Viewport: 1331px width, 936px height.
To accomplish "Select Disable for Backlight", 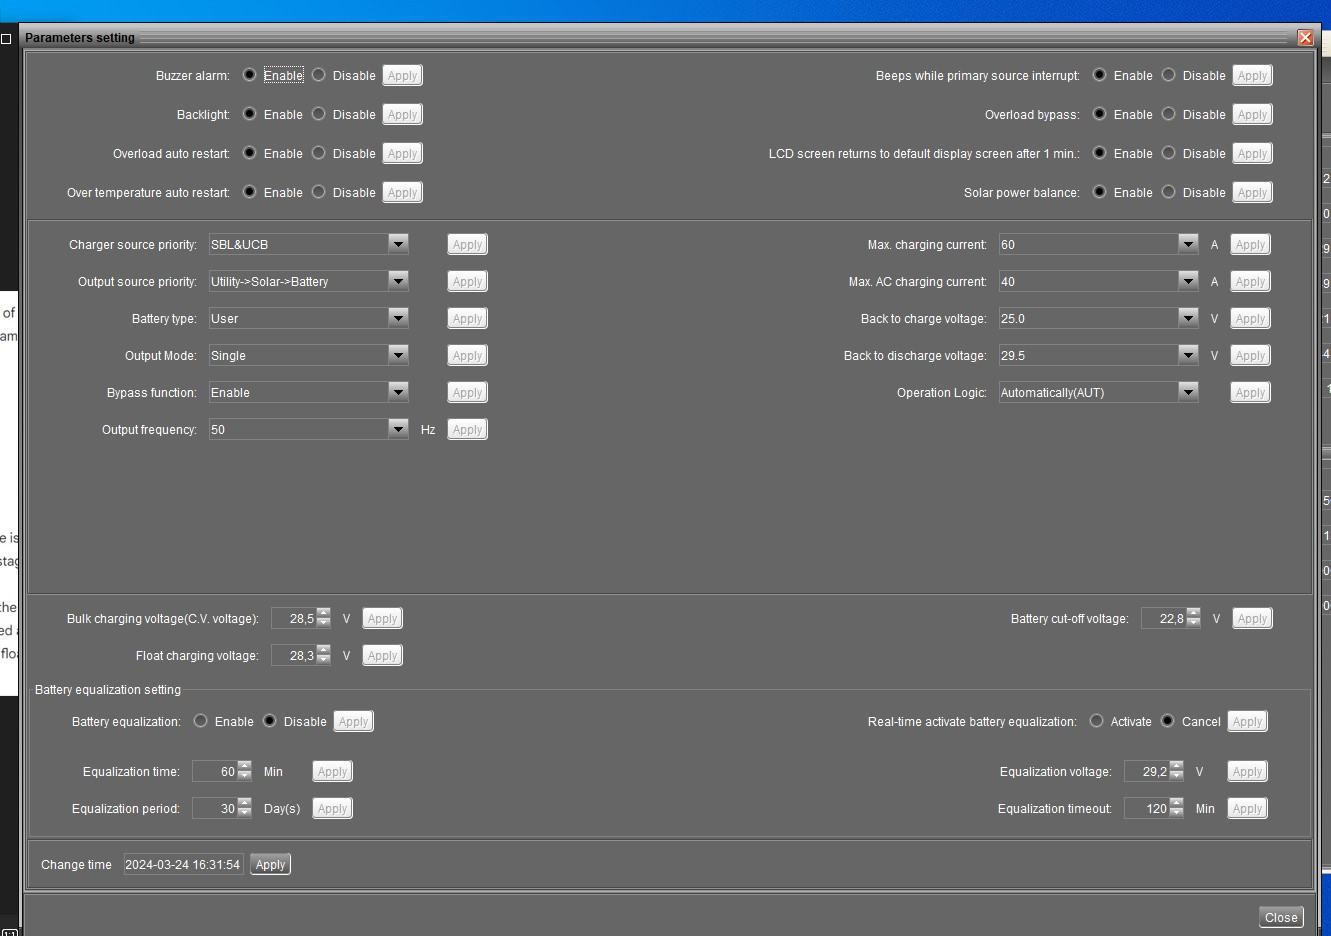I will coord(319,114).
